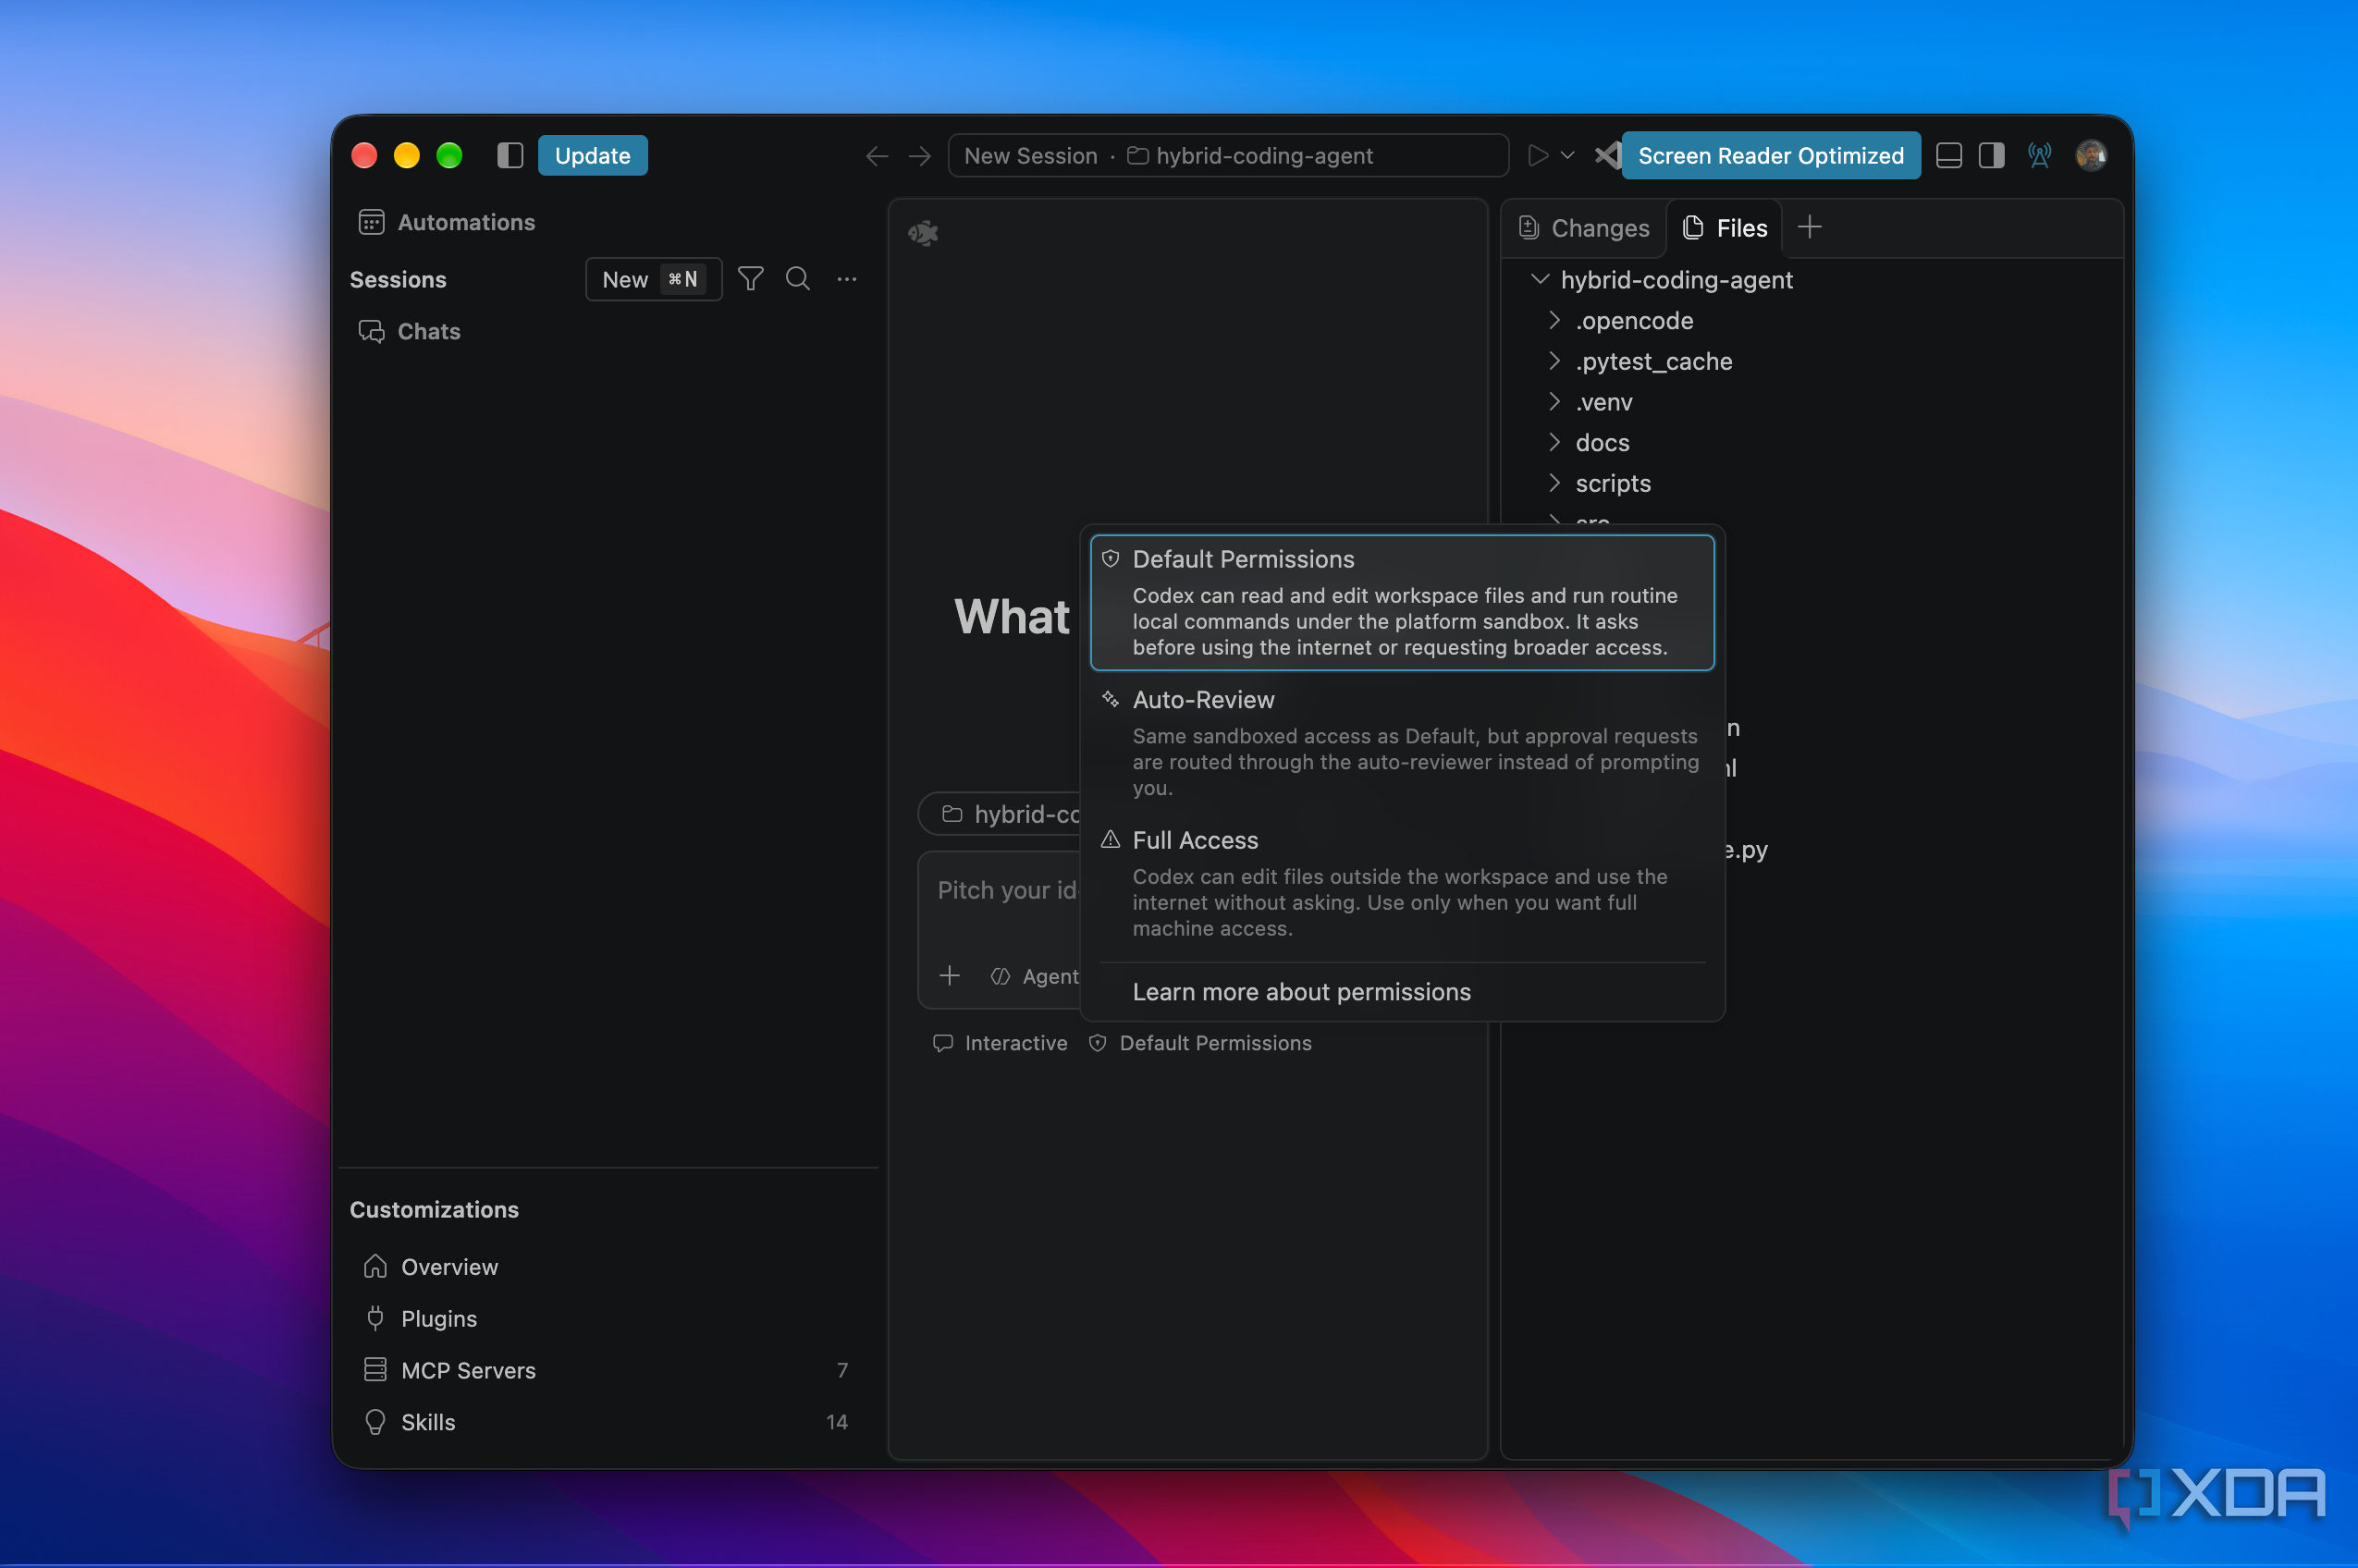Select Full Access permission option

[x=1402, y=883]
